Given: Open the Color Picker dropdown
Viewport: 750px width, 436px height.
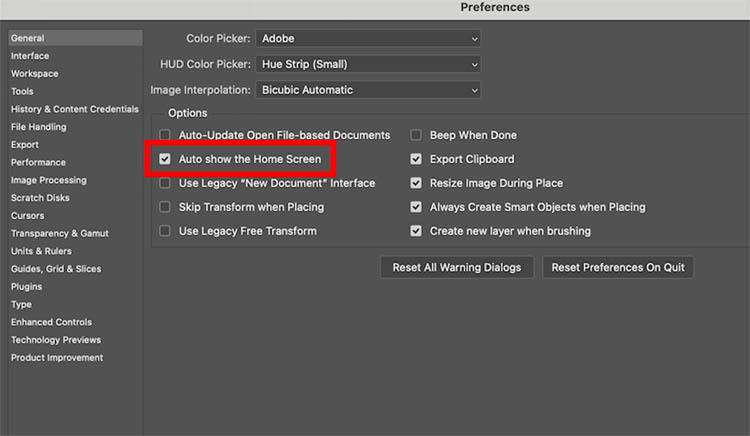Looking at the screenshot, I should coord(368,38).
